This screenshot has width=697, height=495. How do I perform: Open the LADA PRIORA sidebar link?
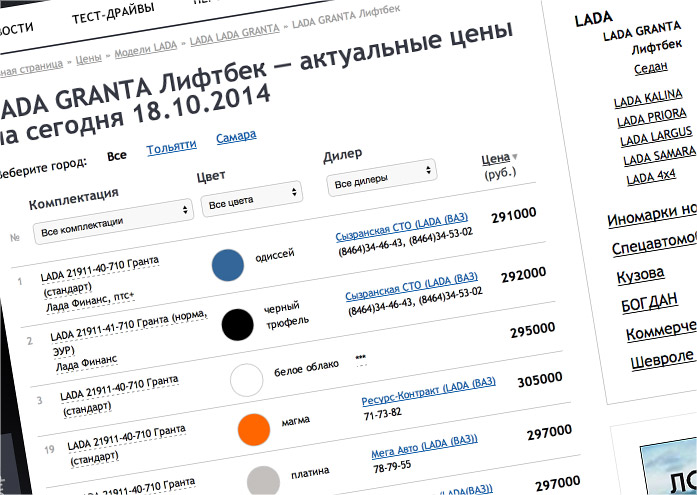(x=652, y=118)
